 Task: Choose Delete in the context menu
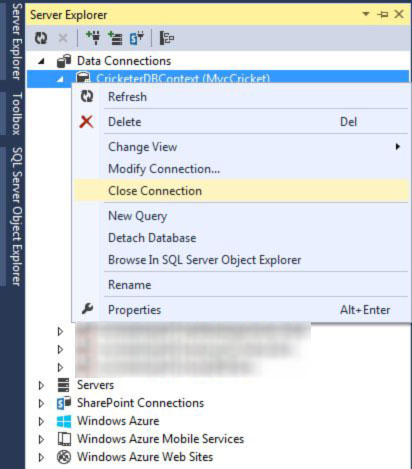point(241,122)
